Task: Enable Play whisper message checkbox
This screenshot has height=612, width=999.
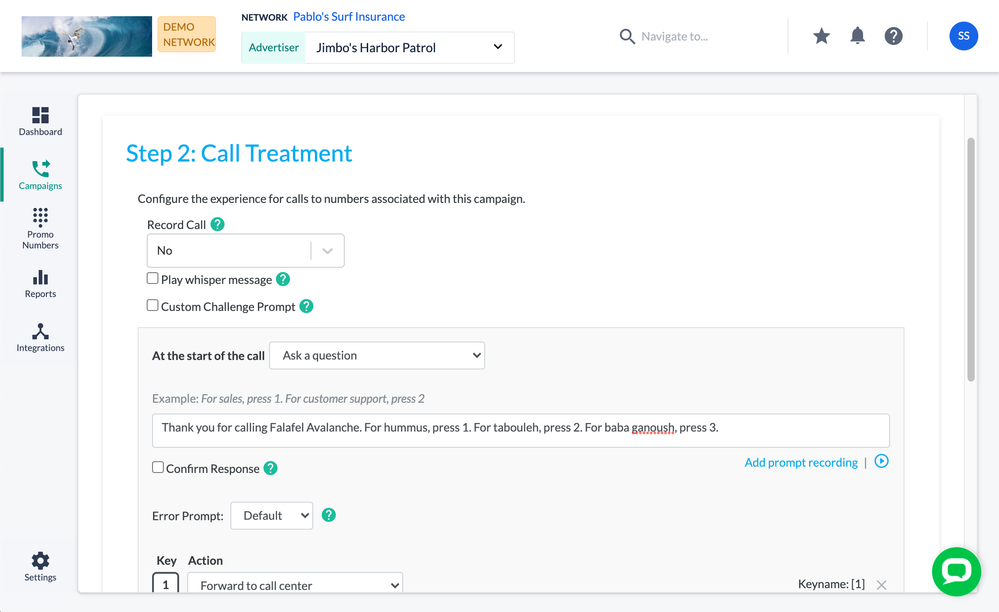Action: click(153, 279)
